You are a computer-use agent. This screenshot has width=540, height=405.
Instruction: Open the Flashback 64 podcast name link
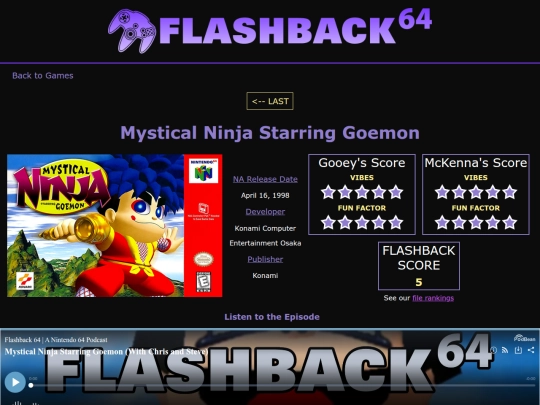(56, 340)
